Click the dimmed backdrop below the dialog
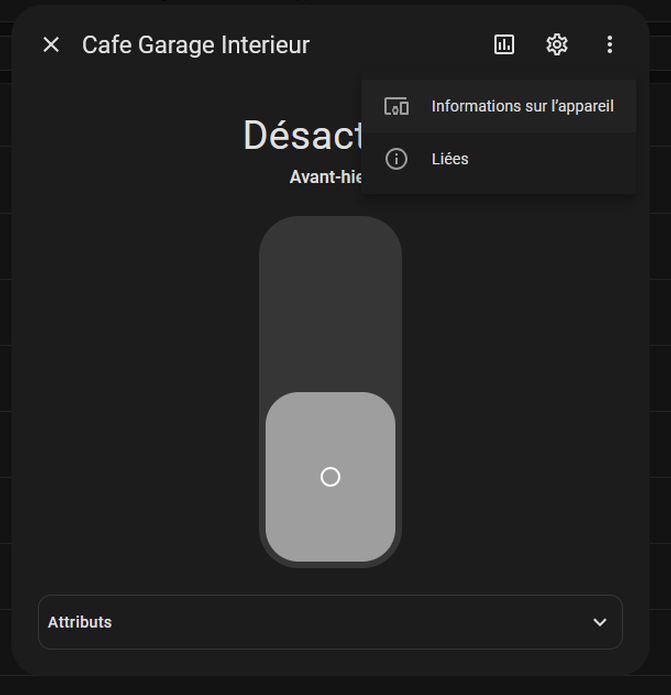 point(336,686)
